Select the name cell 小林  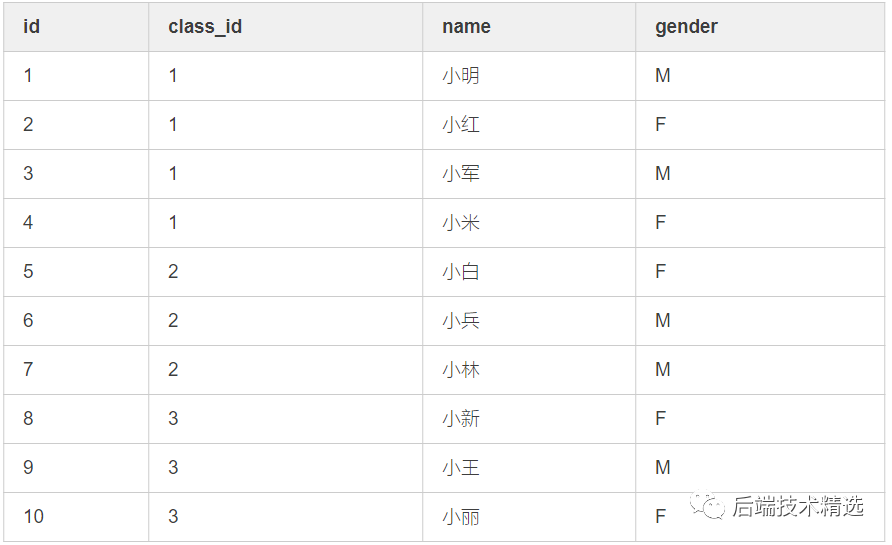tap(461, 370)
